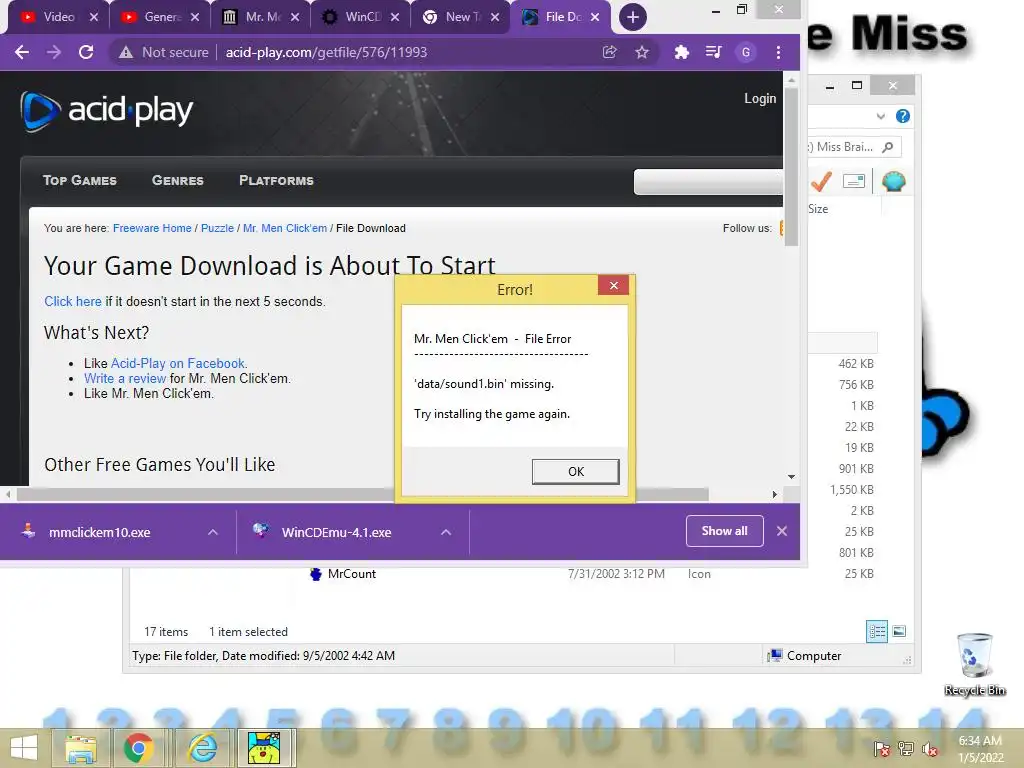Click Show all downloads
This screenshot has width=1024, height=768.
tap(724, 531)
